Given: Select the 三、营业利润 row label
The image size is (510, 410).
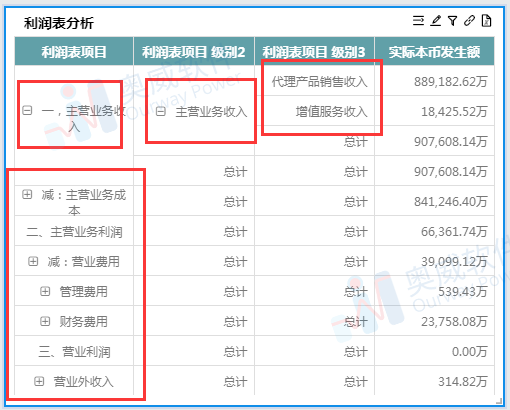Looking at the screenshot, I should click(74, 352).
